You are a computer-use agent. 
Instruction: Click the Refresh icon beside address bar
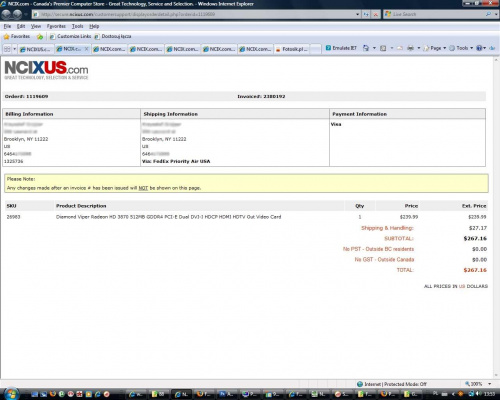click(366, 14)
